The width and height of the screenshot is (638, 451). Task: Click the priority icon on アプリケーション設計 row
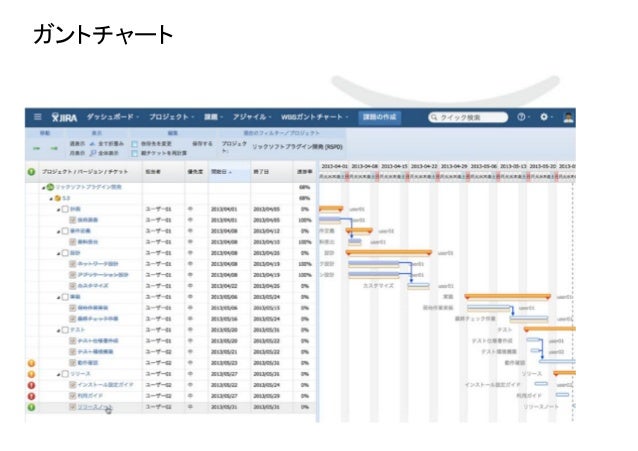[190, 275]
